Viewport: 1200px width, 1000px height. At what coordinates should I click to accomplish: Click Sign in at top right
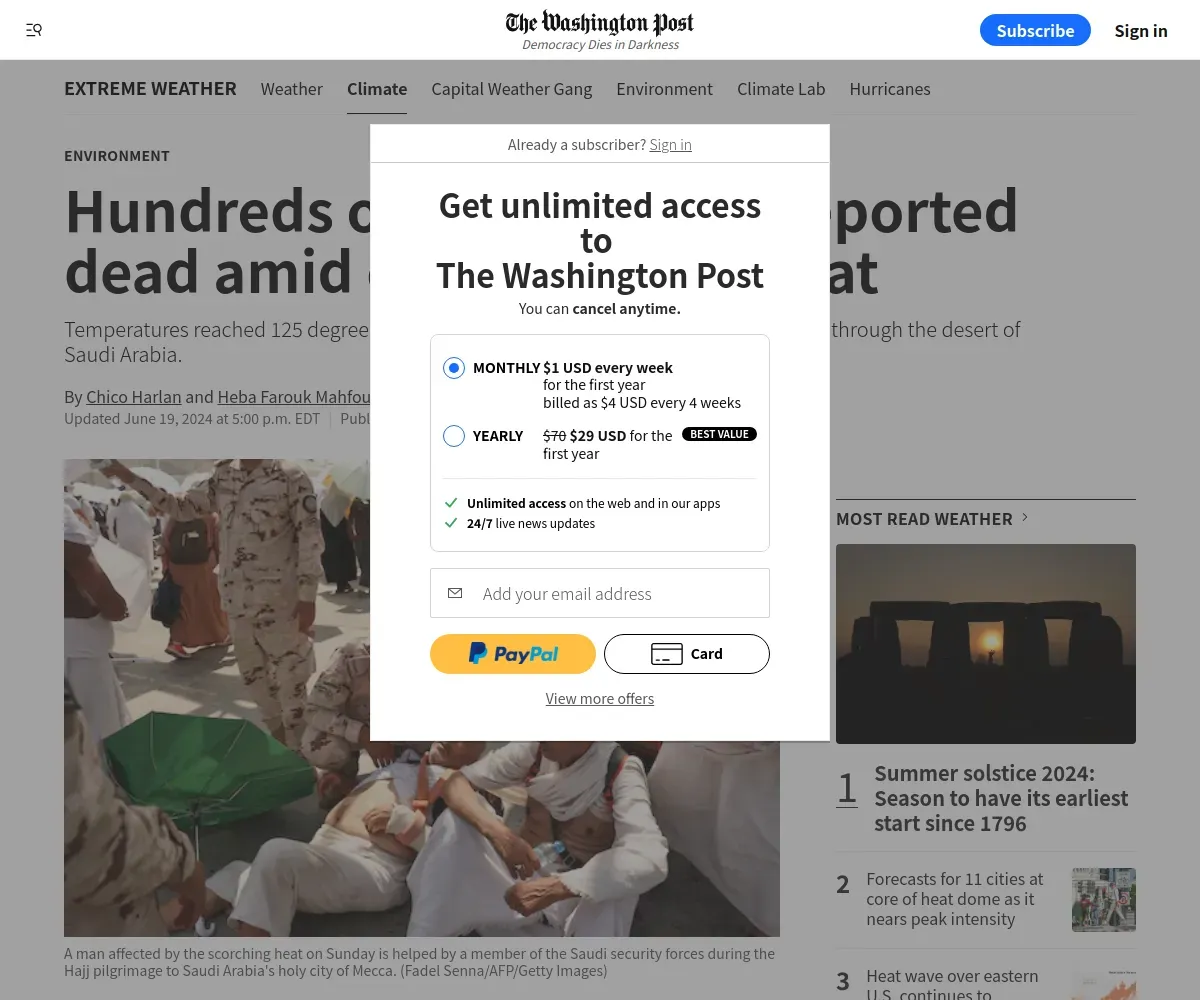[x=1141, y=30]
